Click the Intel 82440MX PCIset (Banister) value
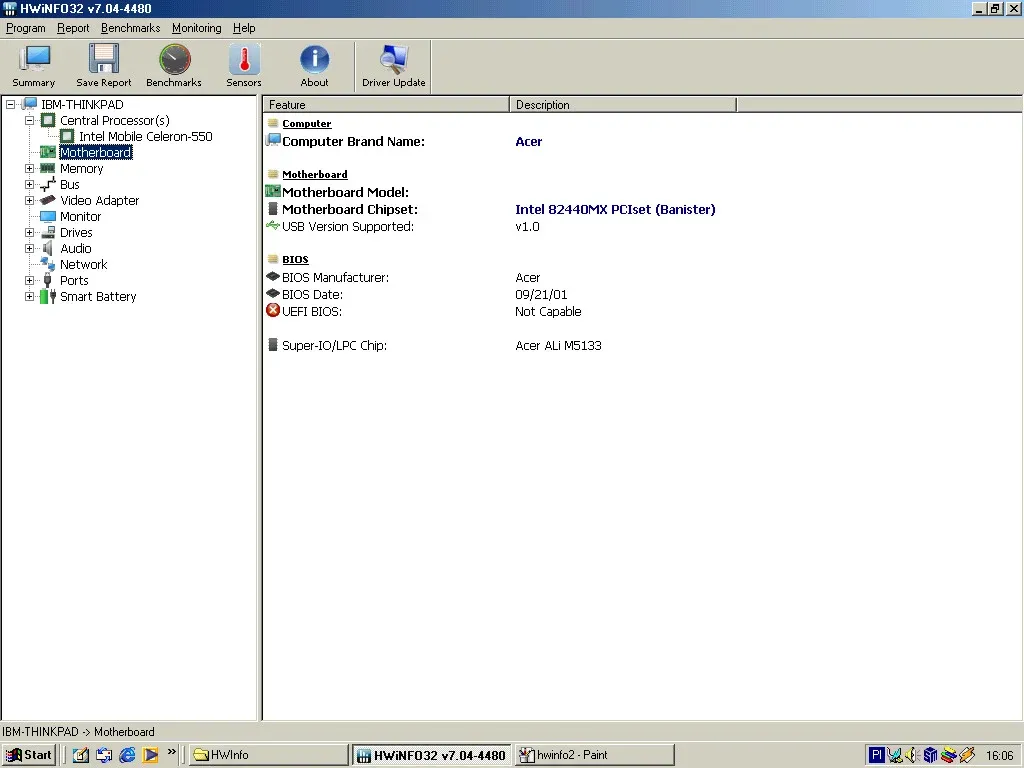 [x=615, y=209]
